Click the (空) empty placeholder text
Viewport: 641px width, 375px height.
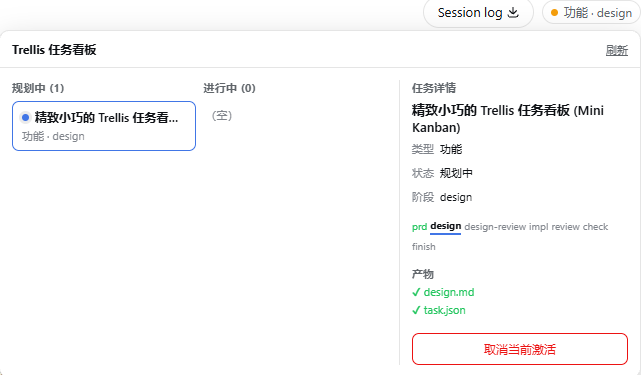pyautogui.click(x=222, y=116)
